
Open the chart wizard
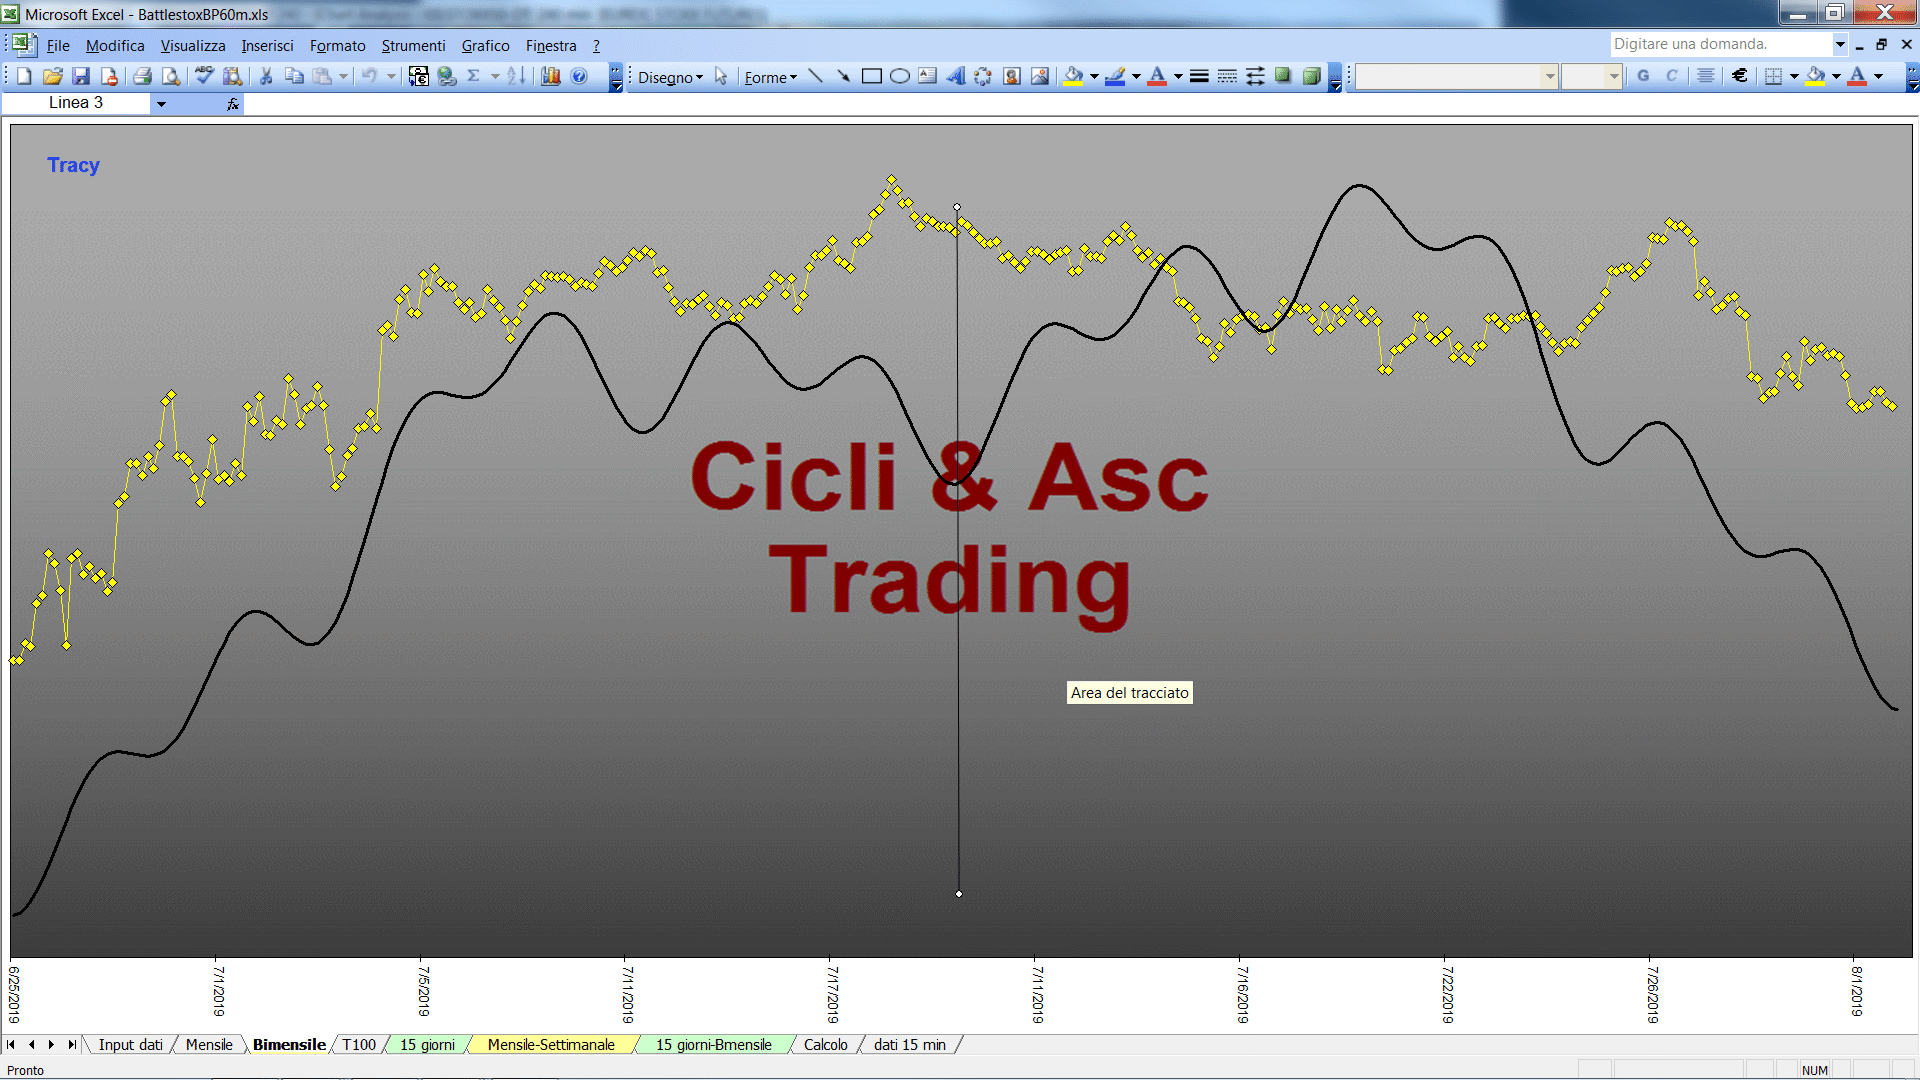coord(551,77)
